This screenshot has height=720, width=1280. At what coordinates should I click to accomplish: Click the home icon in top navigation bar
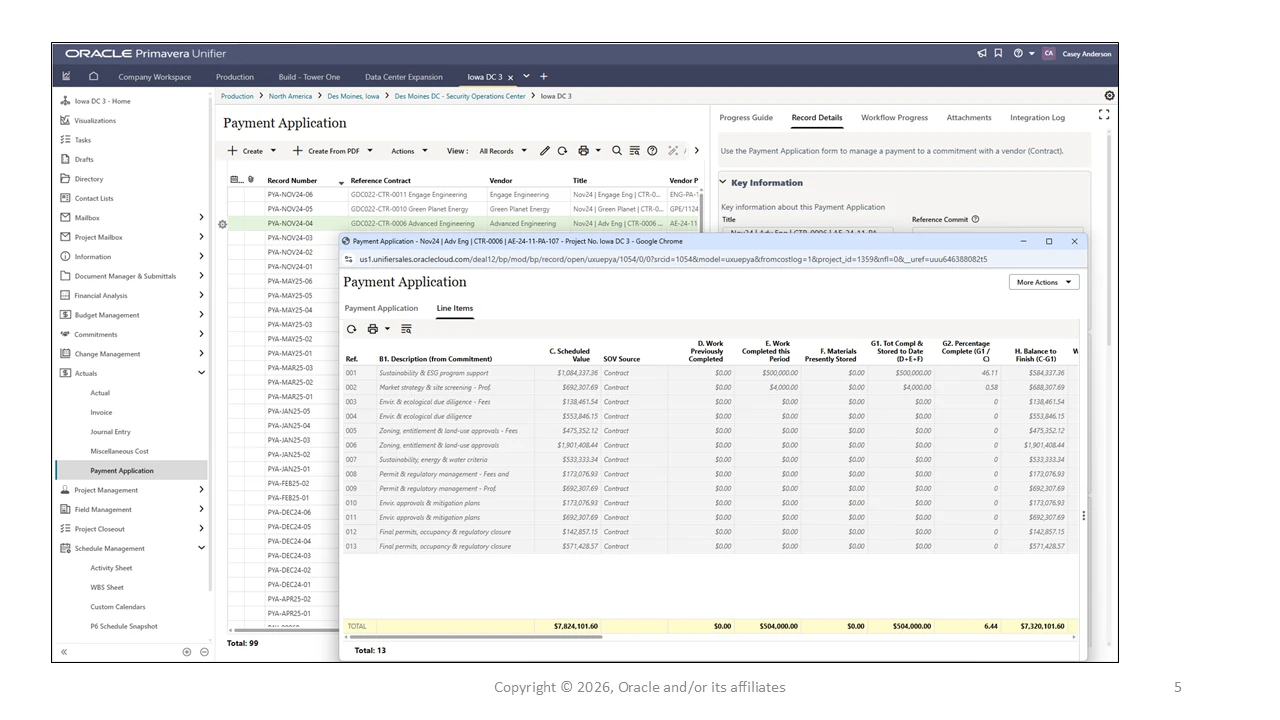[x=93, y=76]
